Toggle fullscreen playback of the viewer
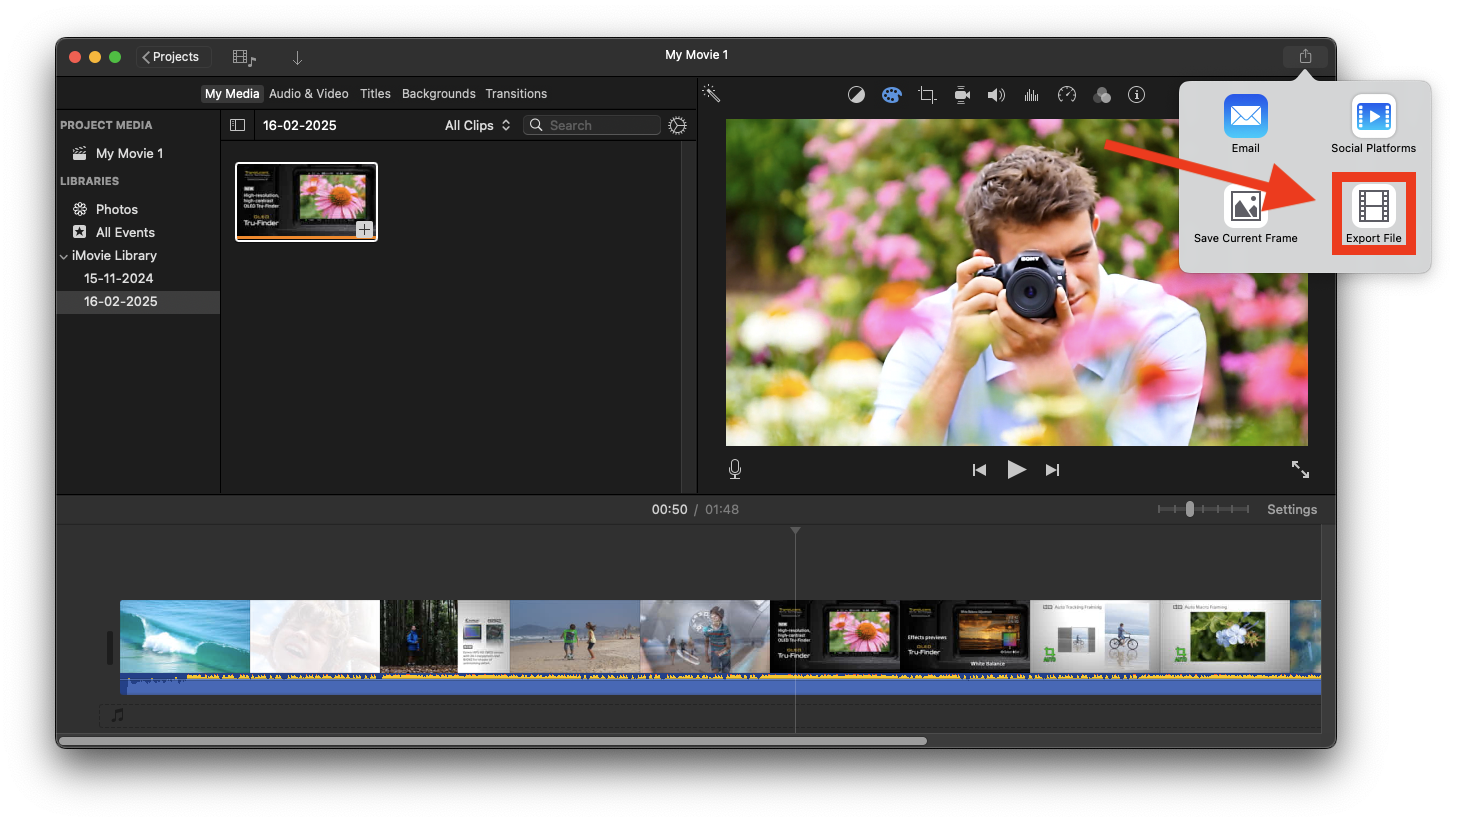The image size is (1467, 822). 1300,469
